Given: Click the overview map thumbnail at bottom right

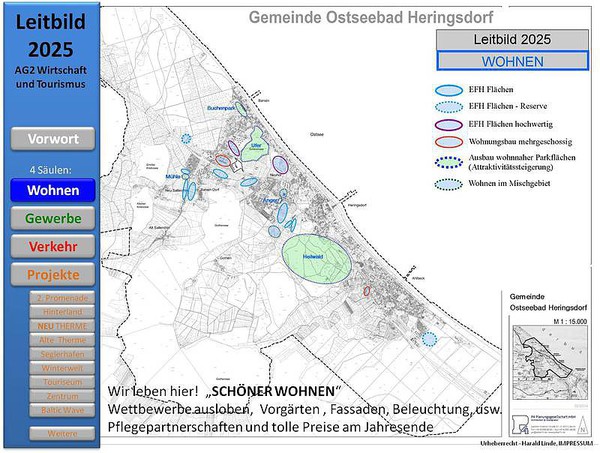Looking at the screenshot, I should (x=545, y=366).
